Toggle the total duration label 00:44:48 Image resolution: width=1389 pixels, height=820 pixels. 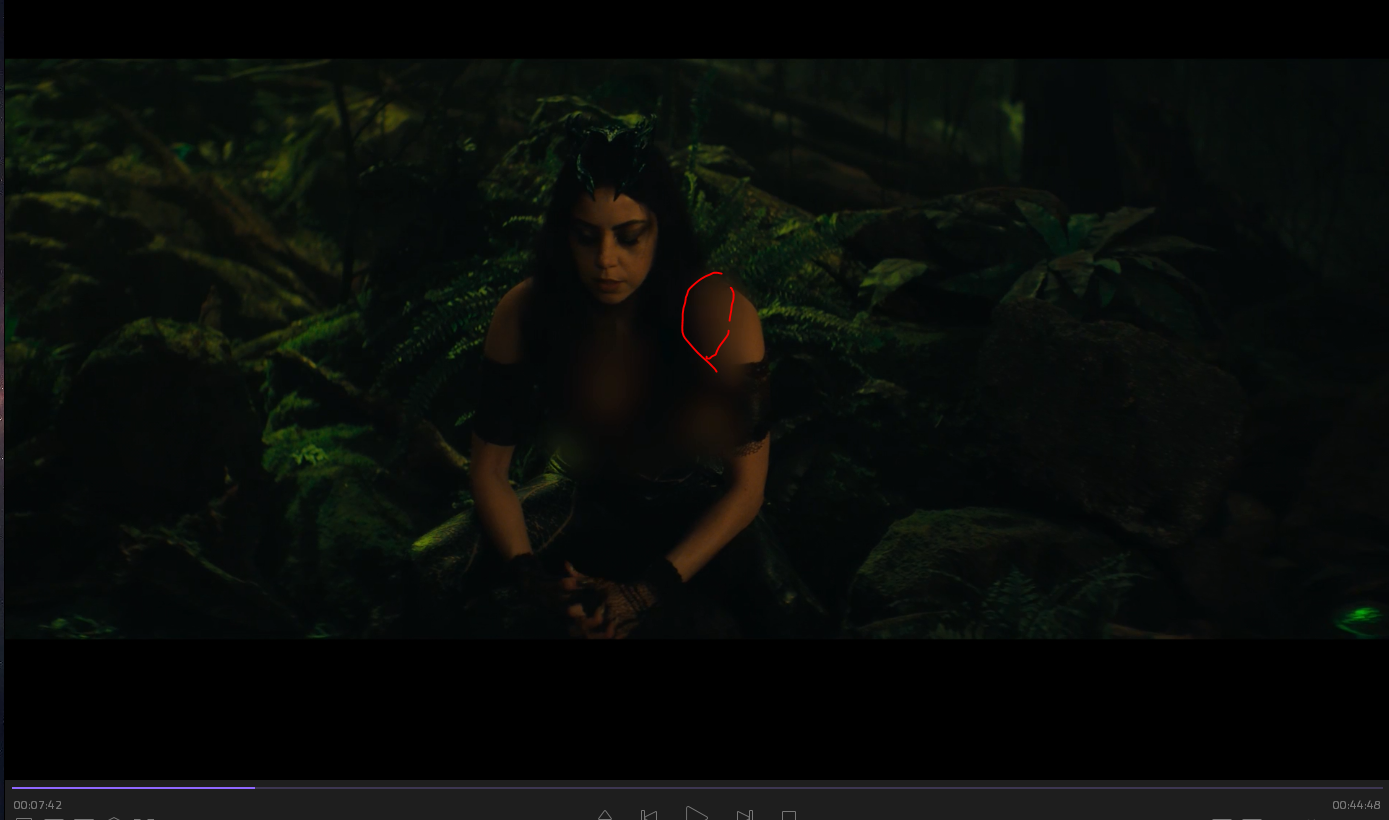tap(1356, 805)
